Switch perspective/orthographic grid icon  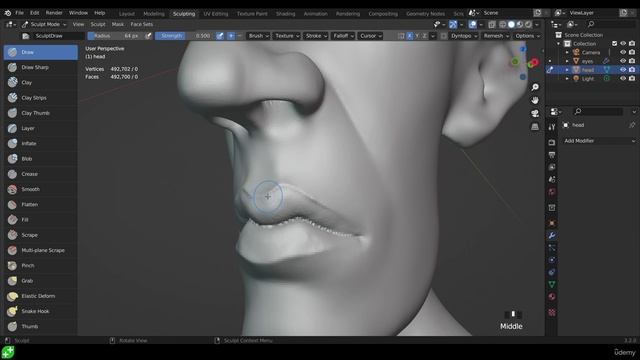point(535,127)
